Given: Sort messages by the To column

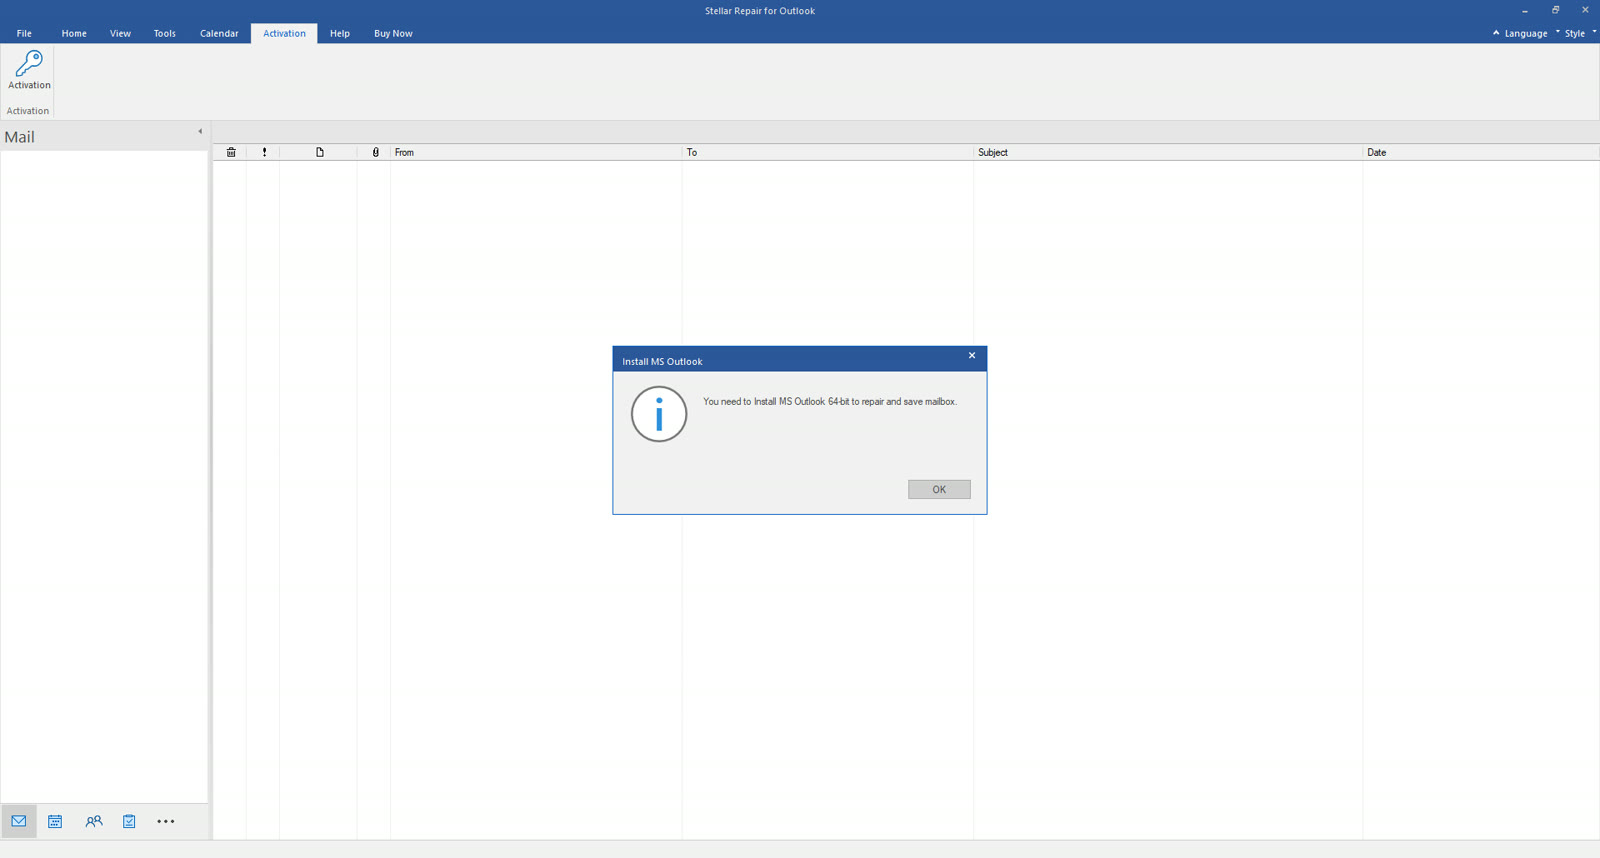Looking at the screenshot, I should (828, 152).
